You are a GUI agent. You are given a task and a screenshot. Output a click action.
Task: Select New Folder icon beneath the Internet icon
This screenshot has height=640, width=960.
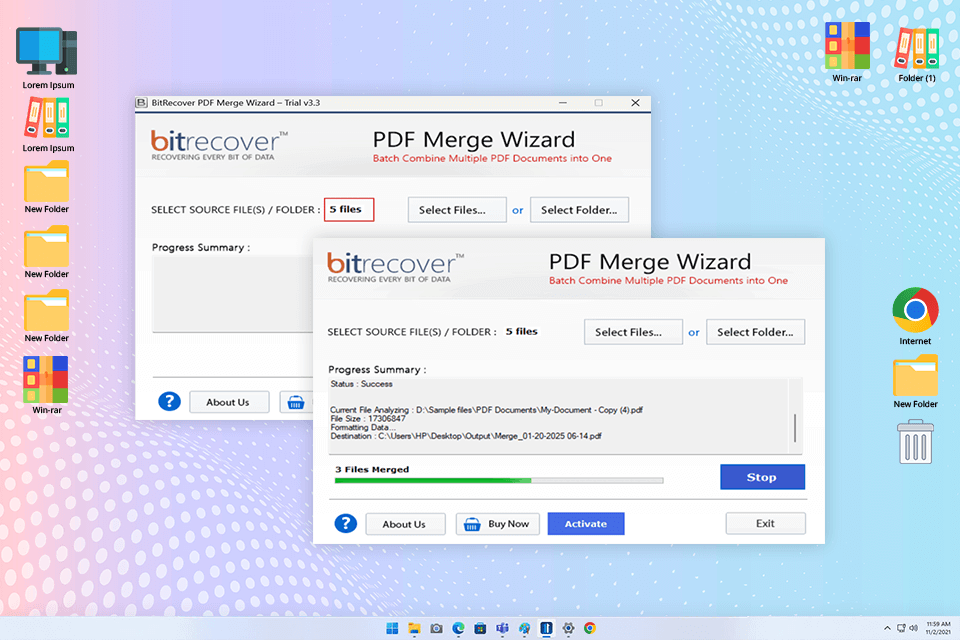pyautogui.click(x=915, y=375)
